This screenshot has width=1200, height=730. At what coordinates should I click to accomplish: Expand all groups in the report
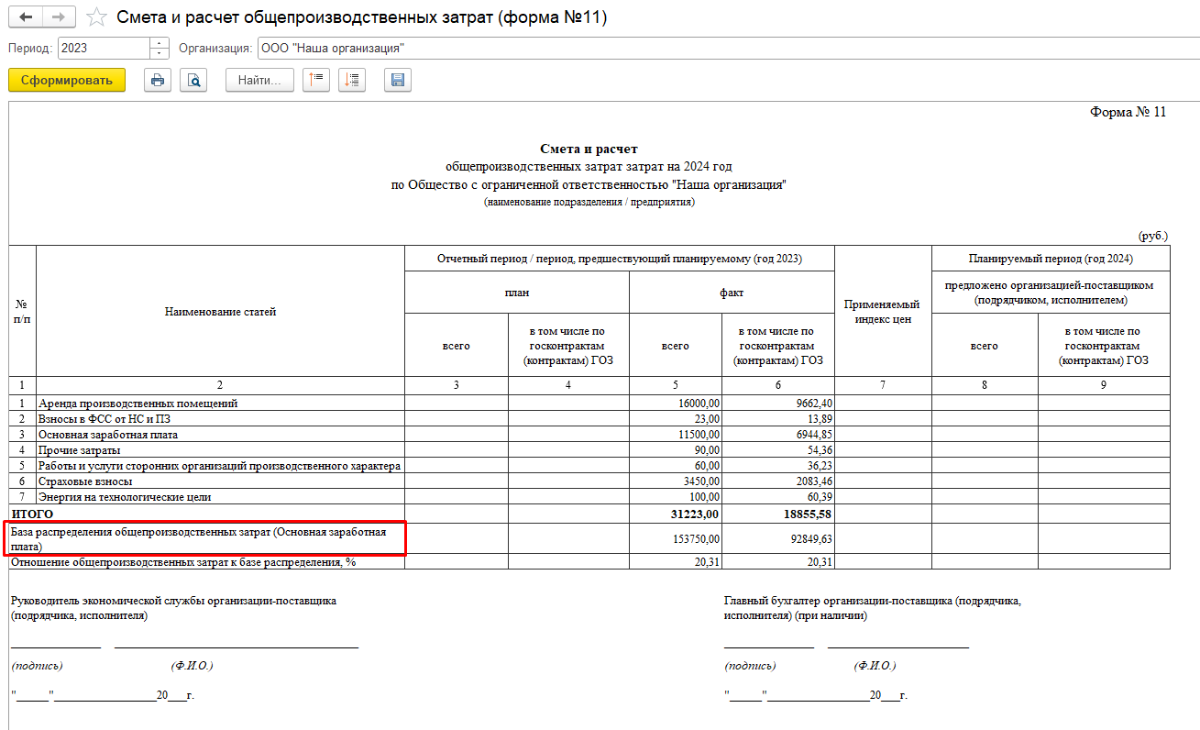(352, 81)
